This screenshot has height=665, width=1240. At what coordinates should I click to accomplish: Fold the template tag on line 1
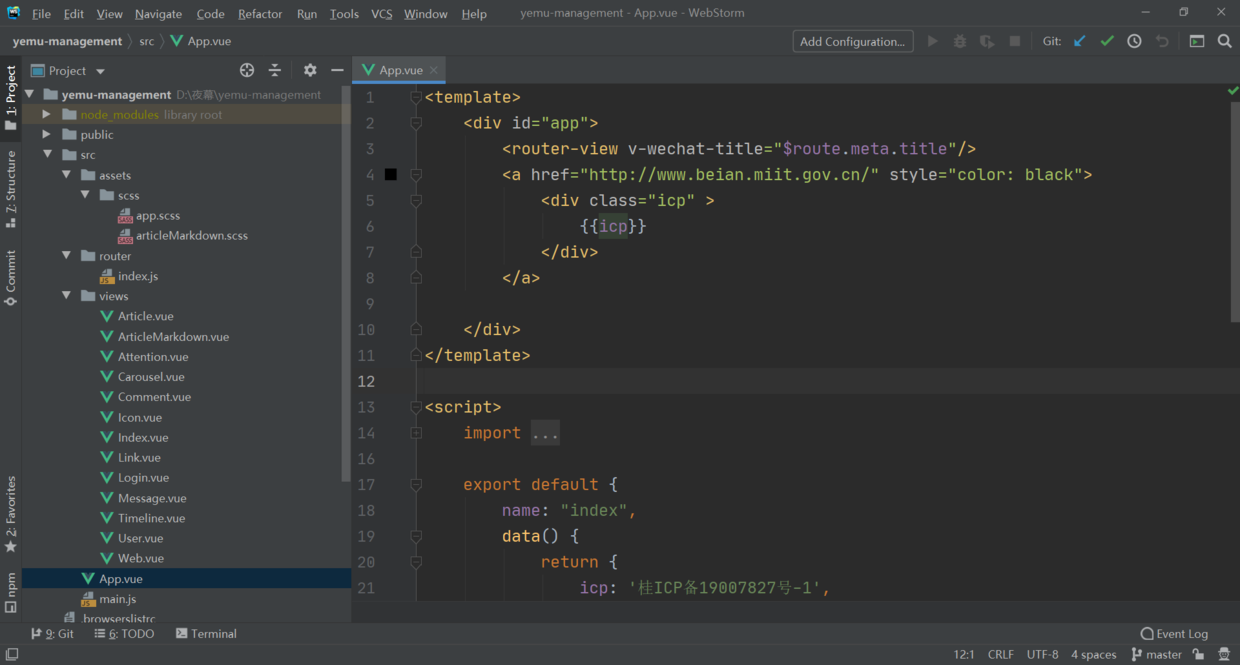pyautogui.click(x=416, y=97)
